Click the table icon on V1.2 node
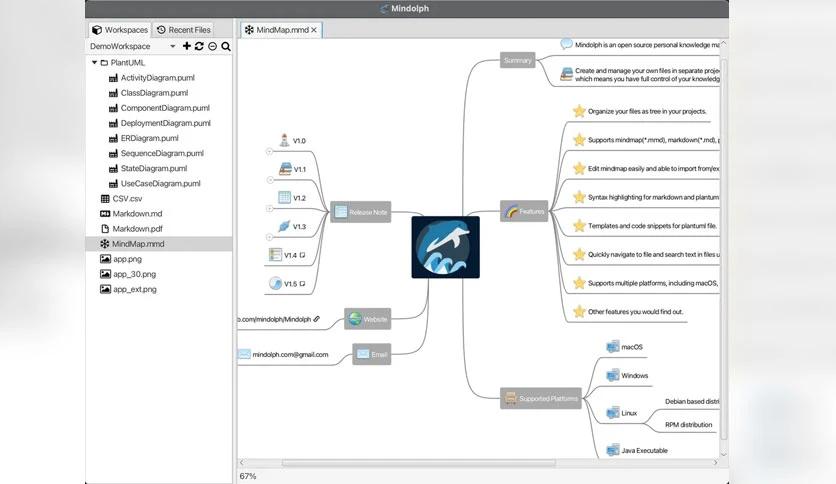Image resolution: width=836 pixels, height=484 pixels. [285, 197]
